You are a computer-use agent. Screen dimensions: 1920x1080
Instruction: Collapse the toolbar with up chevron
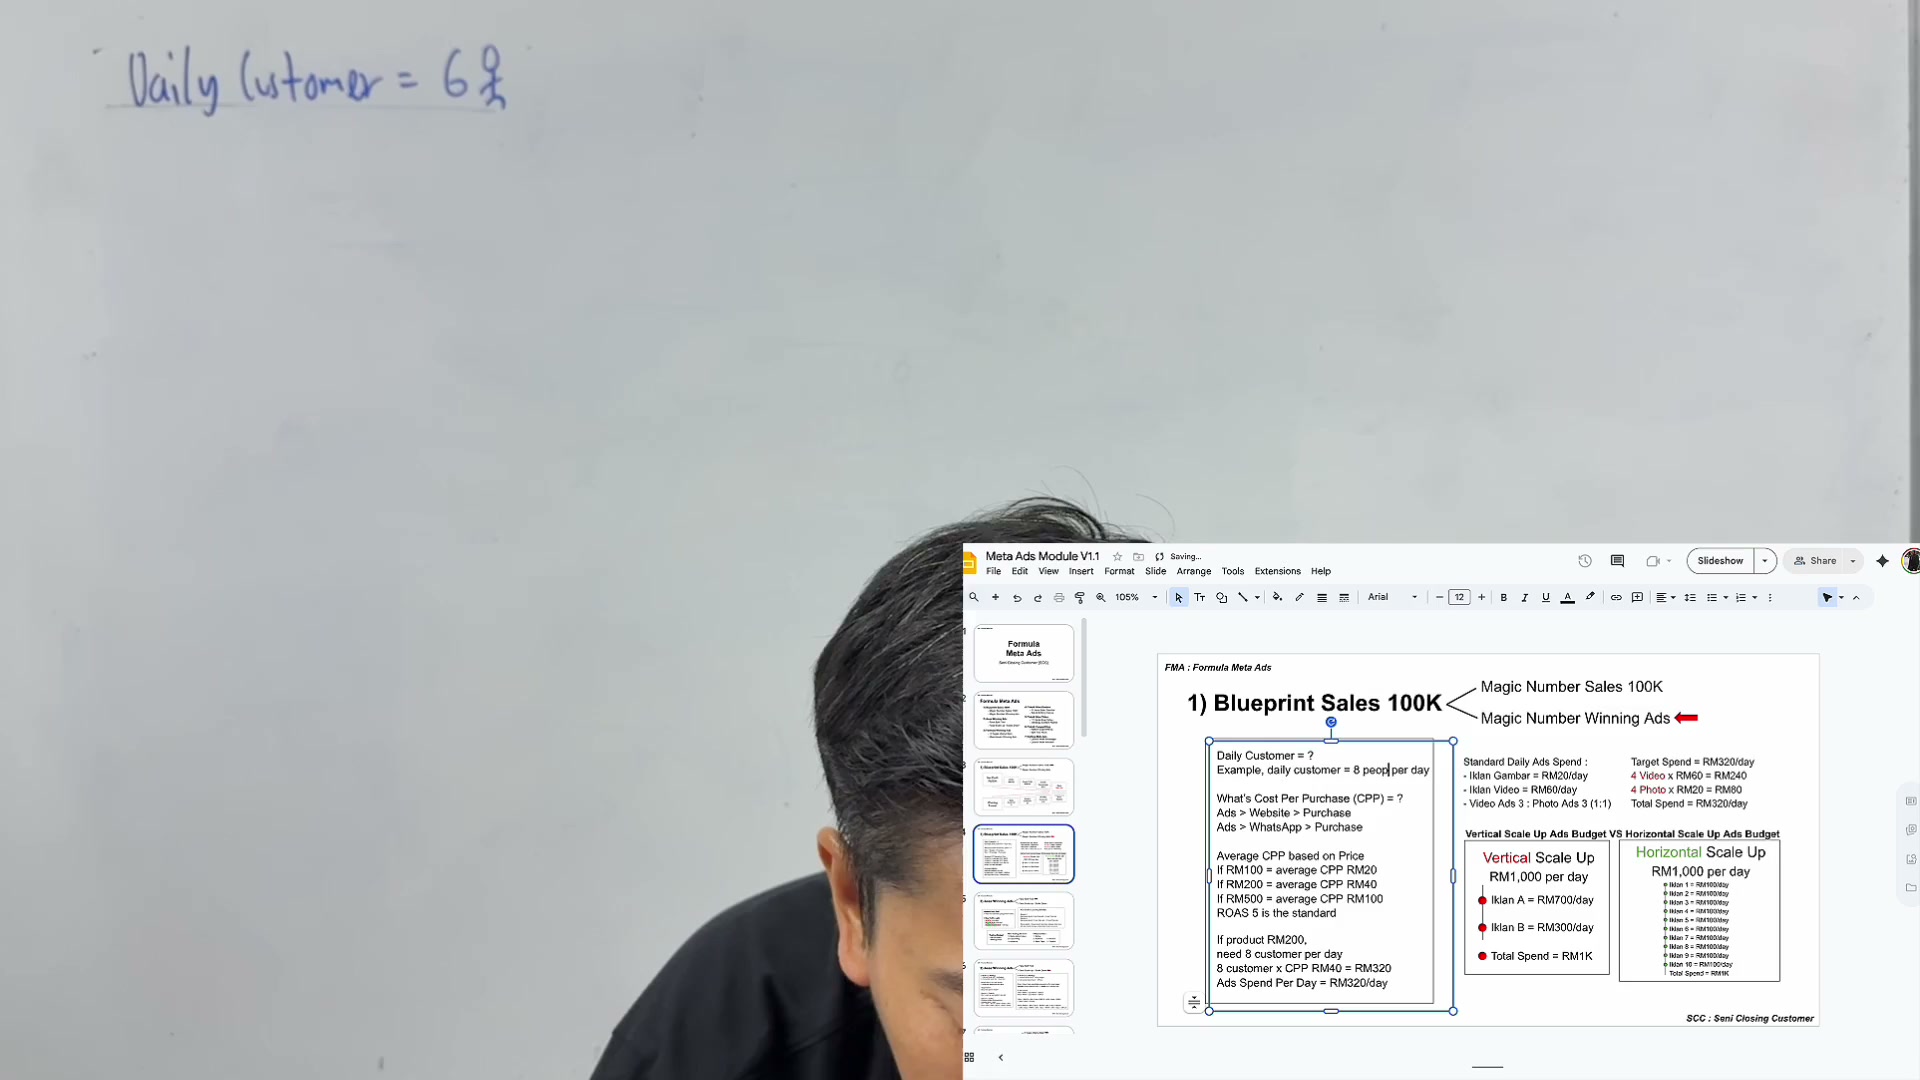point(1856,597)
